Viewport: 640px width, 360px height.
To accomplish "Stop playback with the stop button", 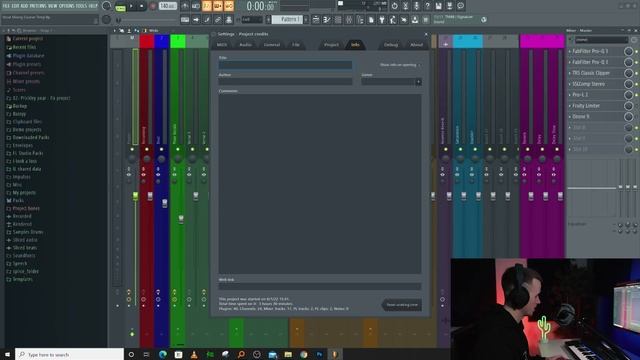I will 142,6.
